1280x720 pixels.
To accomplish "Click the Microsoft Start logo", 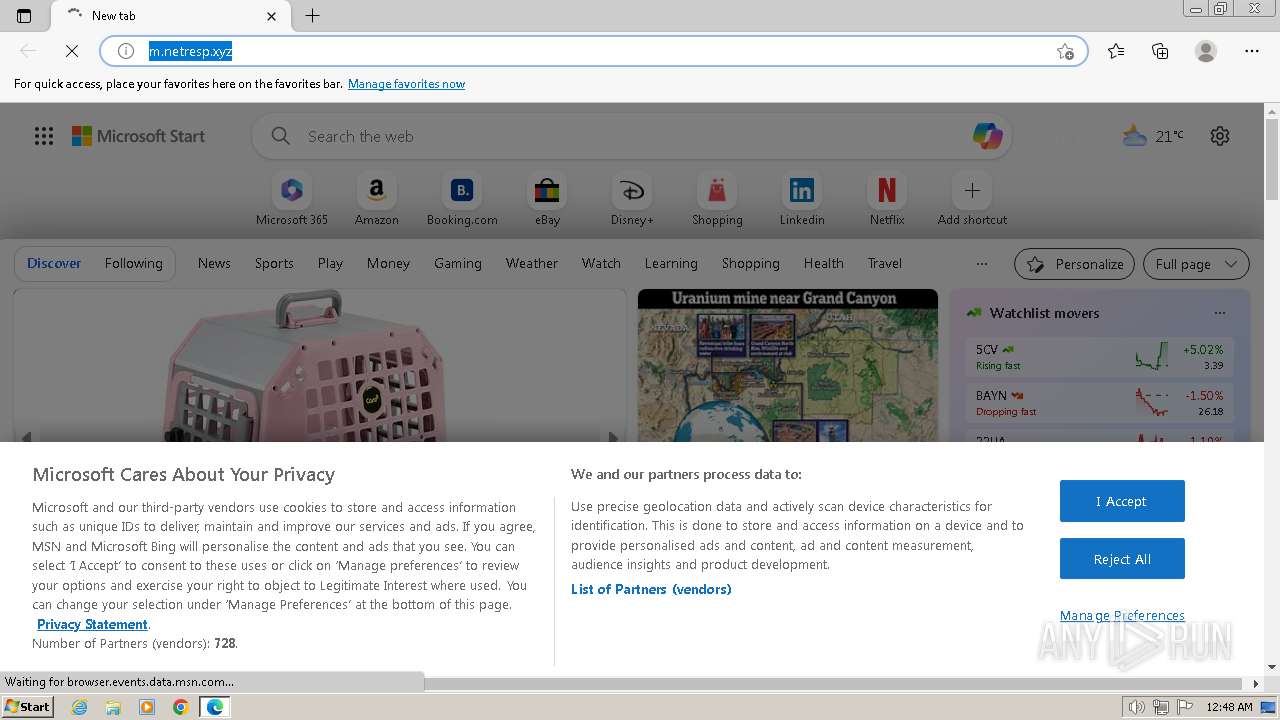I will tap(138, 136).
